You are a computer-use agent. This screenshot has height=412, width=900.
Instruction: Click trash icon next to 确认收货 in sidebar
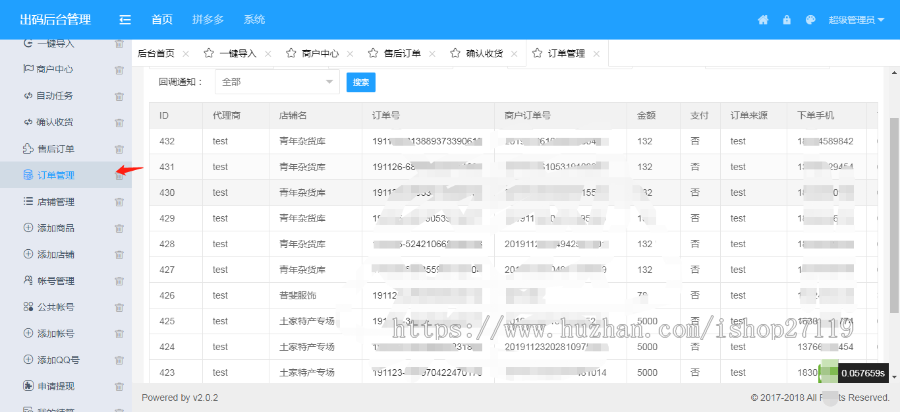(x=119, y=123)
